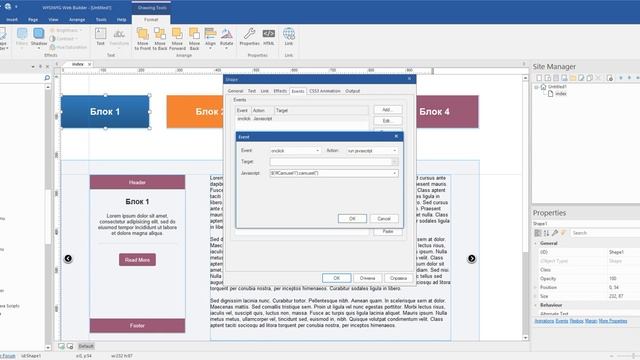Viewport: 640px width, 360px height.
Task: Open the Rotate dropdown in Arrange group
Action: tap(227, 48)
